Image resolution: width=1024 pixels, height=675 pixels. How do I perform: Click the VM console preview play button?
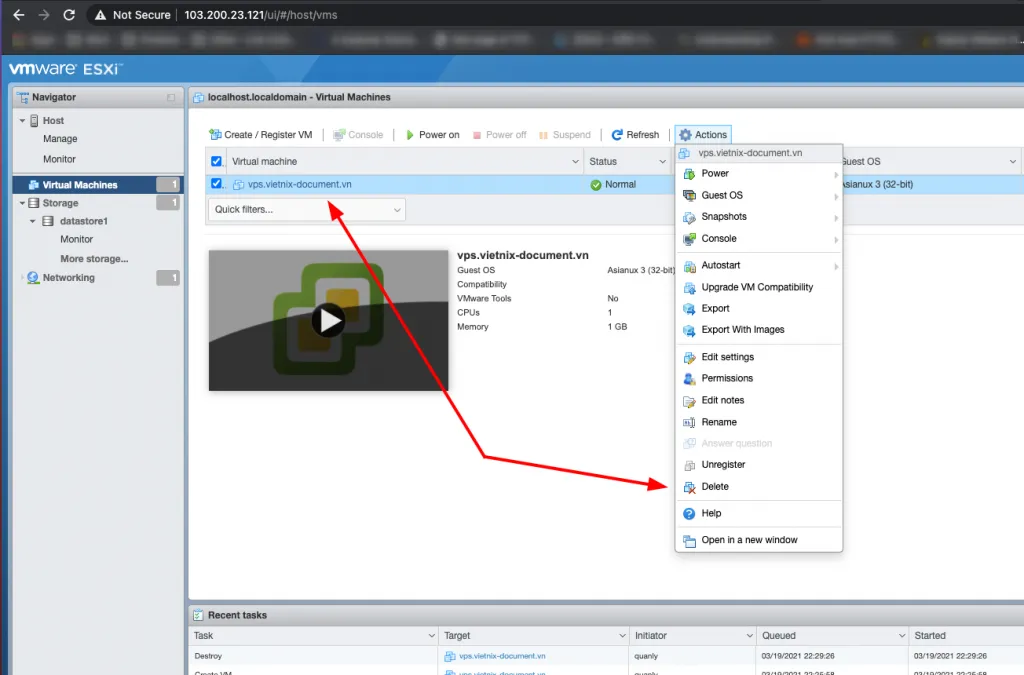click(328, 321)
